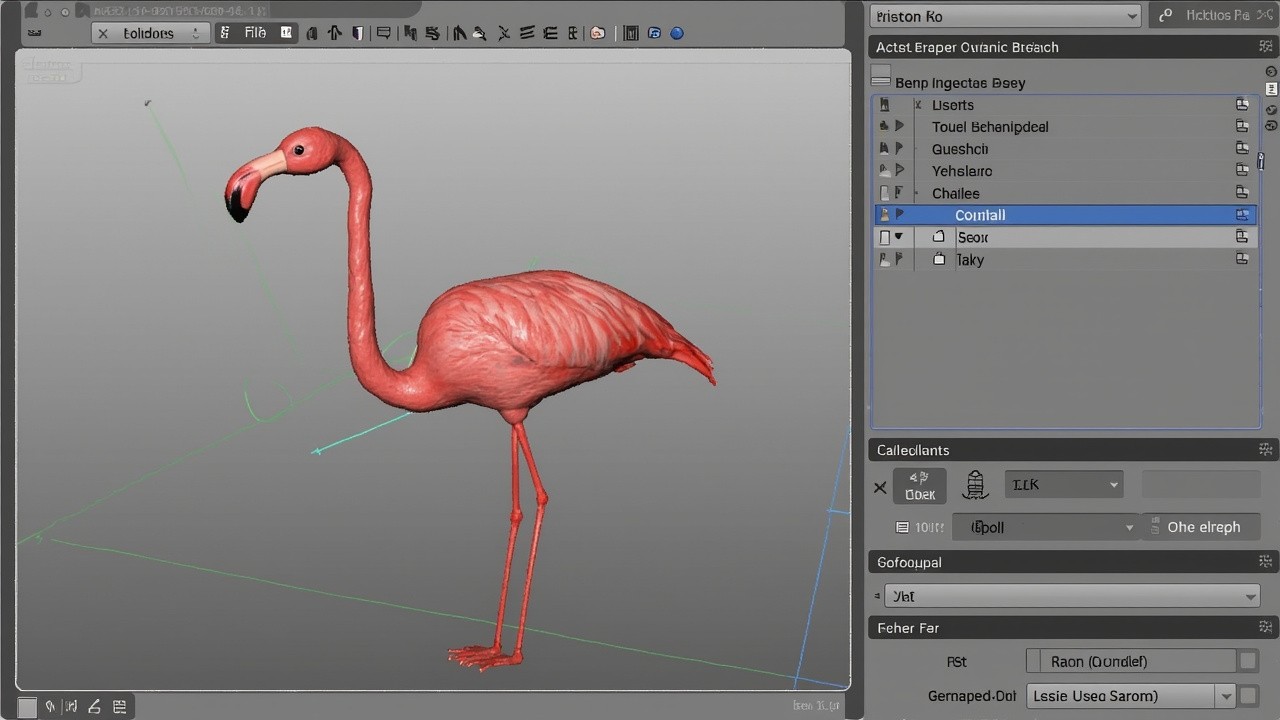Click the Hcktios Fa button at top right

(x=1214, y=16)
